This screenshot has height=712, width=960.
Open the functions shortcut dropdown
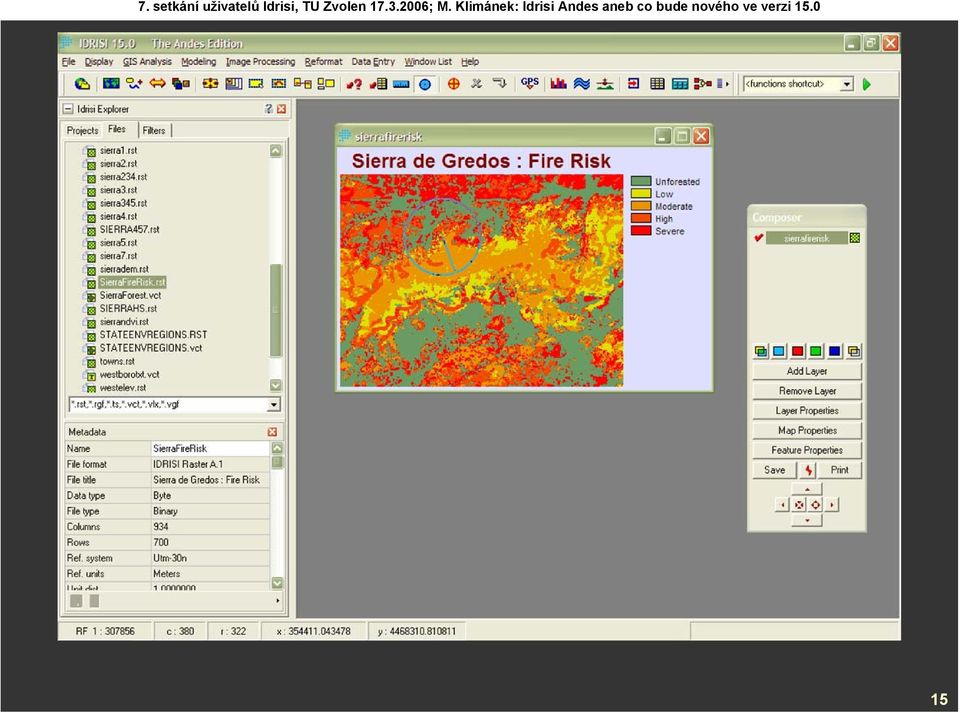(x=847, y=84)
